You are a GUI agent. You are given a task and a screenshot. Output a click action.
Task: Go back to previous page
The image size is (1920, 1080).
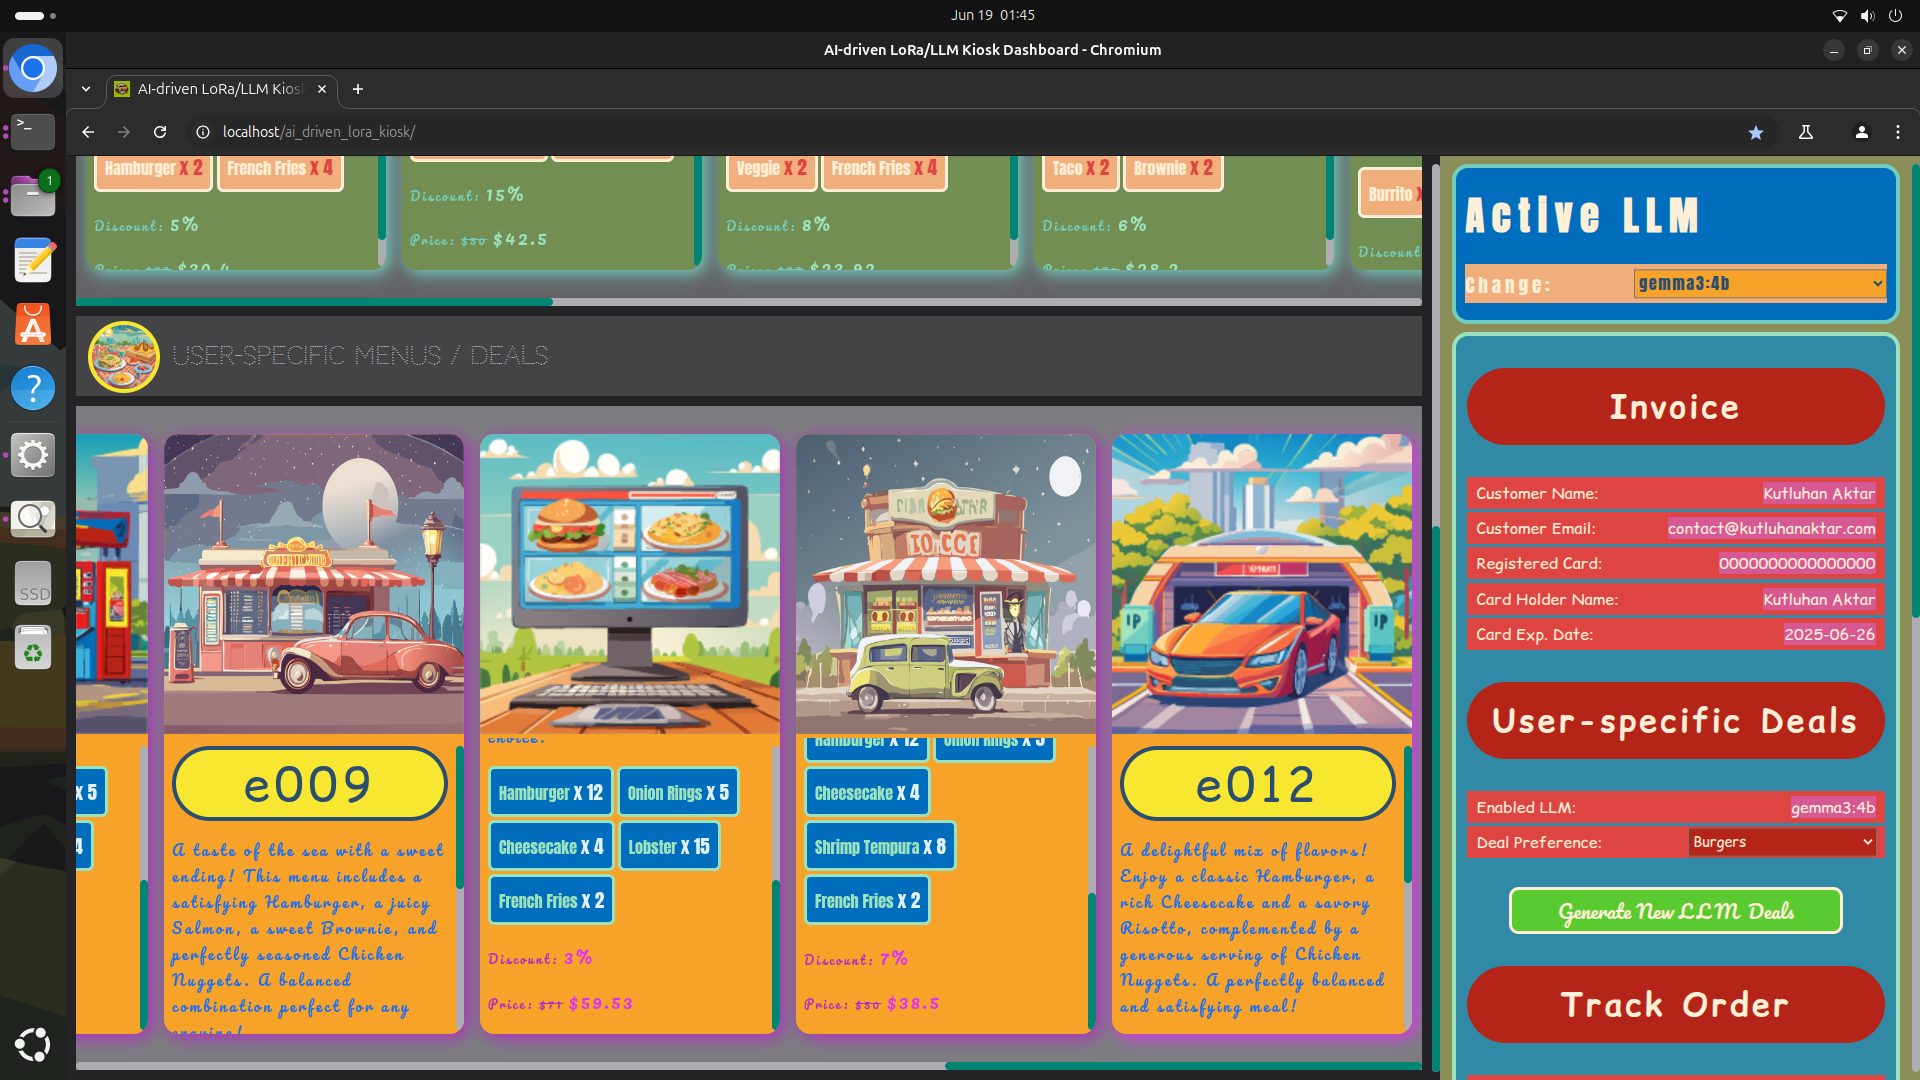click(88, 132)
